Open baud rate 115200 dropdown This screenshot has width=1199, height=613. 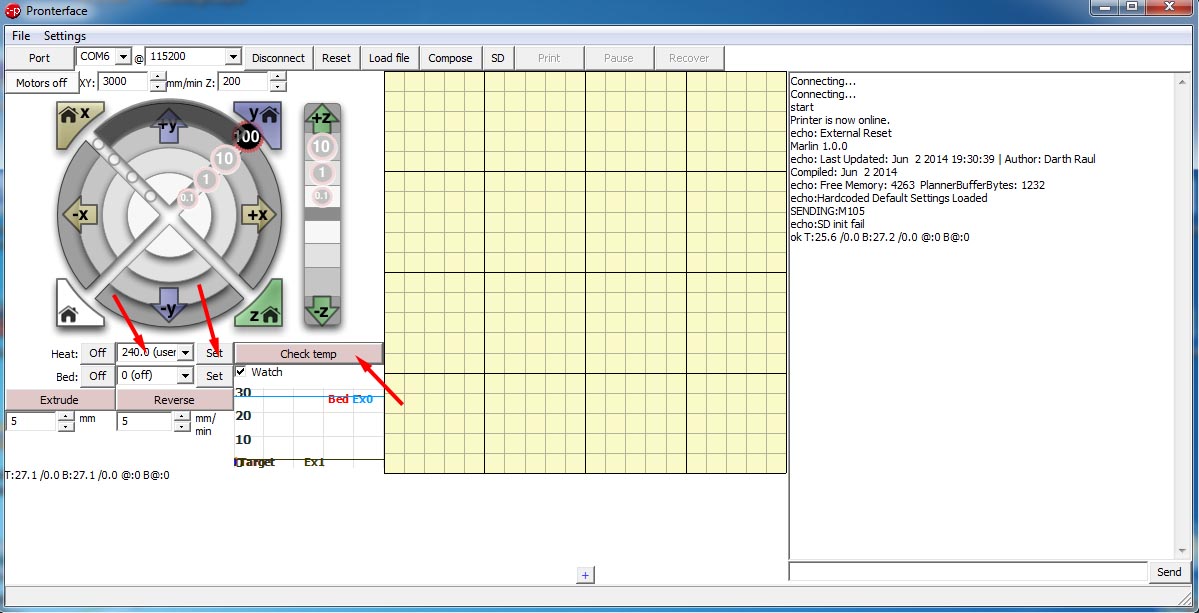[x=233, y=57]
